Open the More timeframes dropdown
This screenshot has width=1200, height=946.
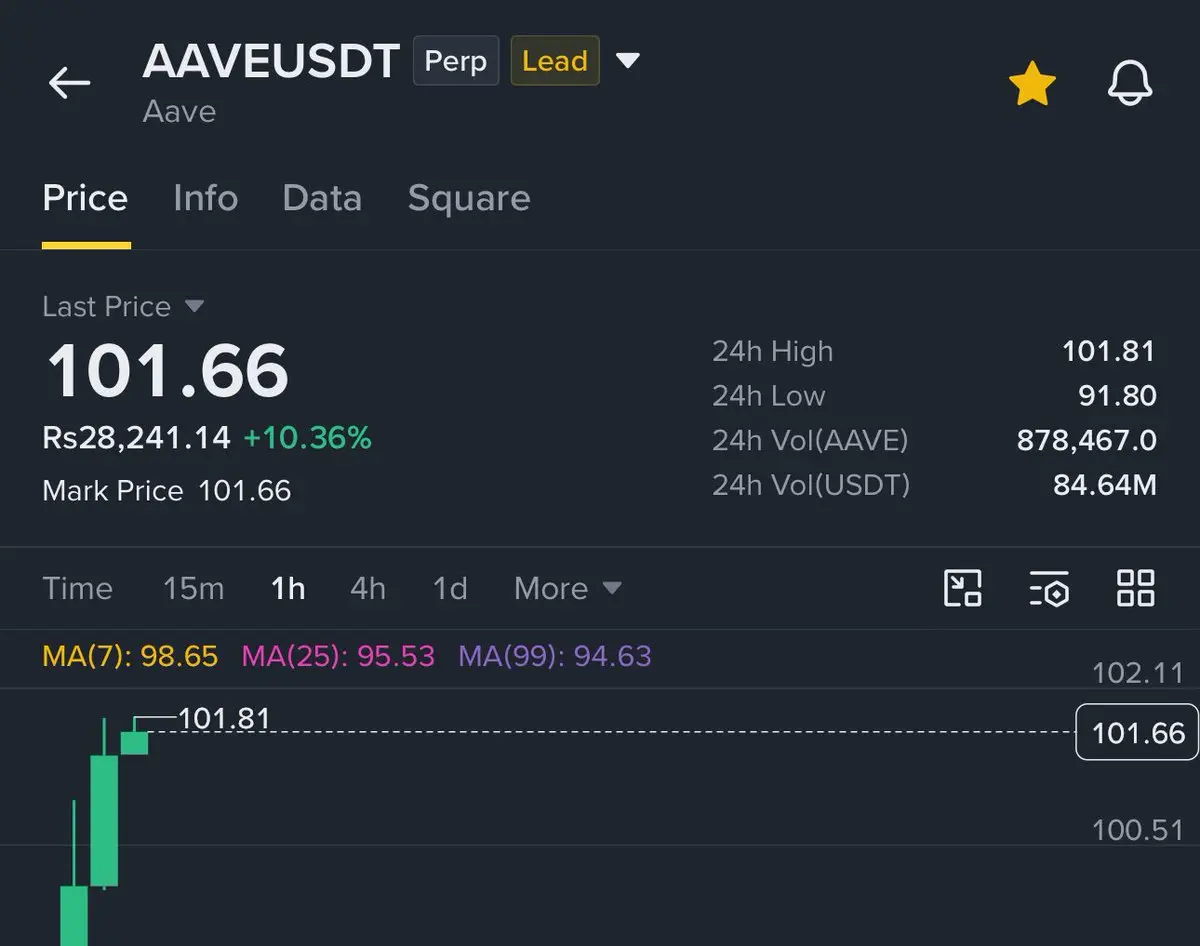(x=567, y=588)
